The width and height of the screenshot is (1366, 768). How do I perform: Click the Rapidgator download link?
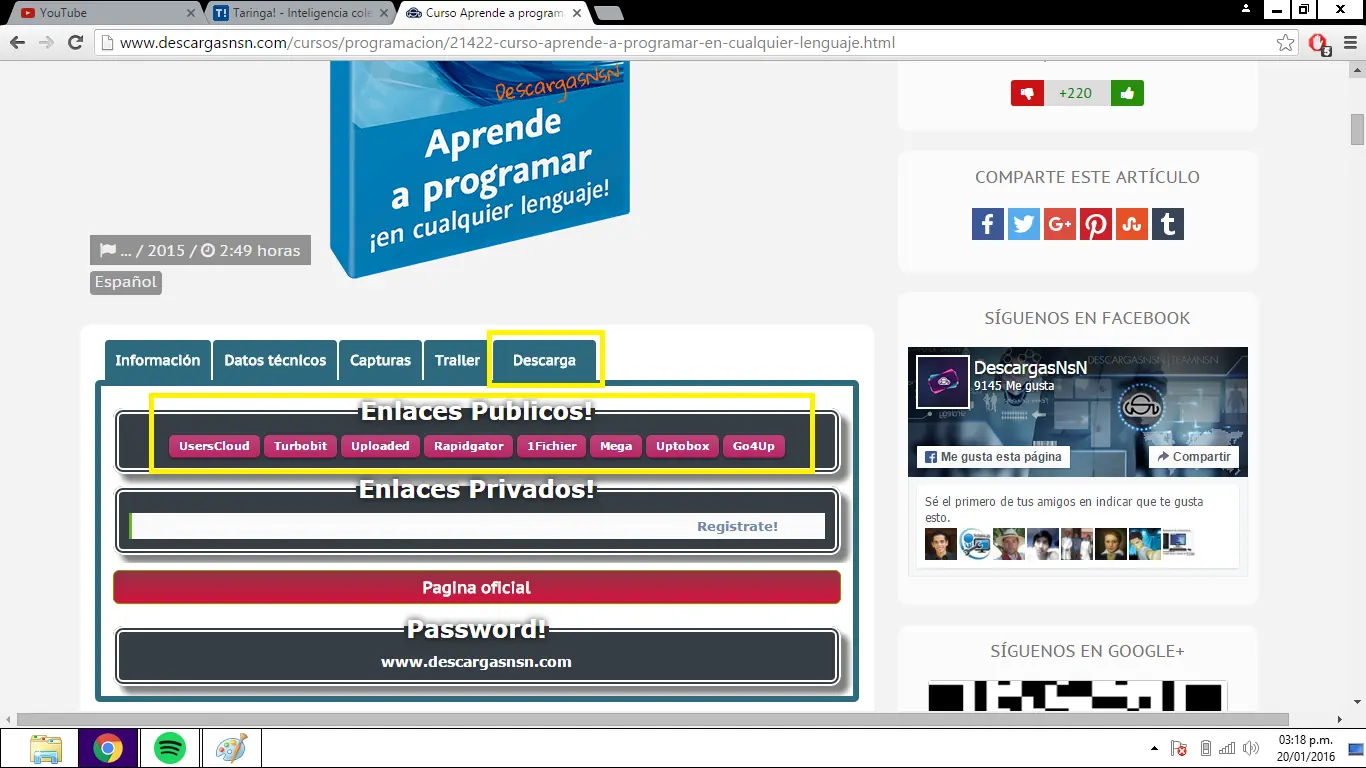[x=469, y=446]
